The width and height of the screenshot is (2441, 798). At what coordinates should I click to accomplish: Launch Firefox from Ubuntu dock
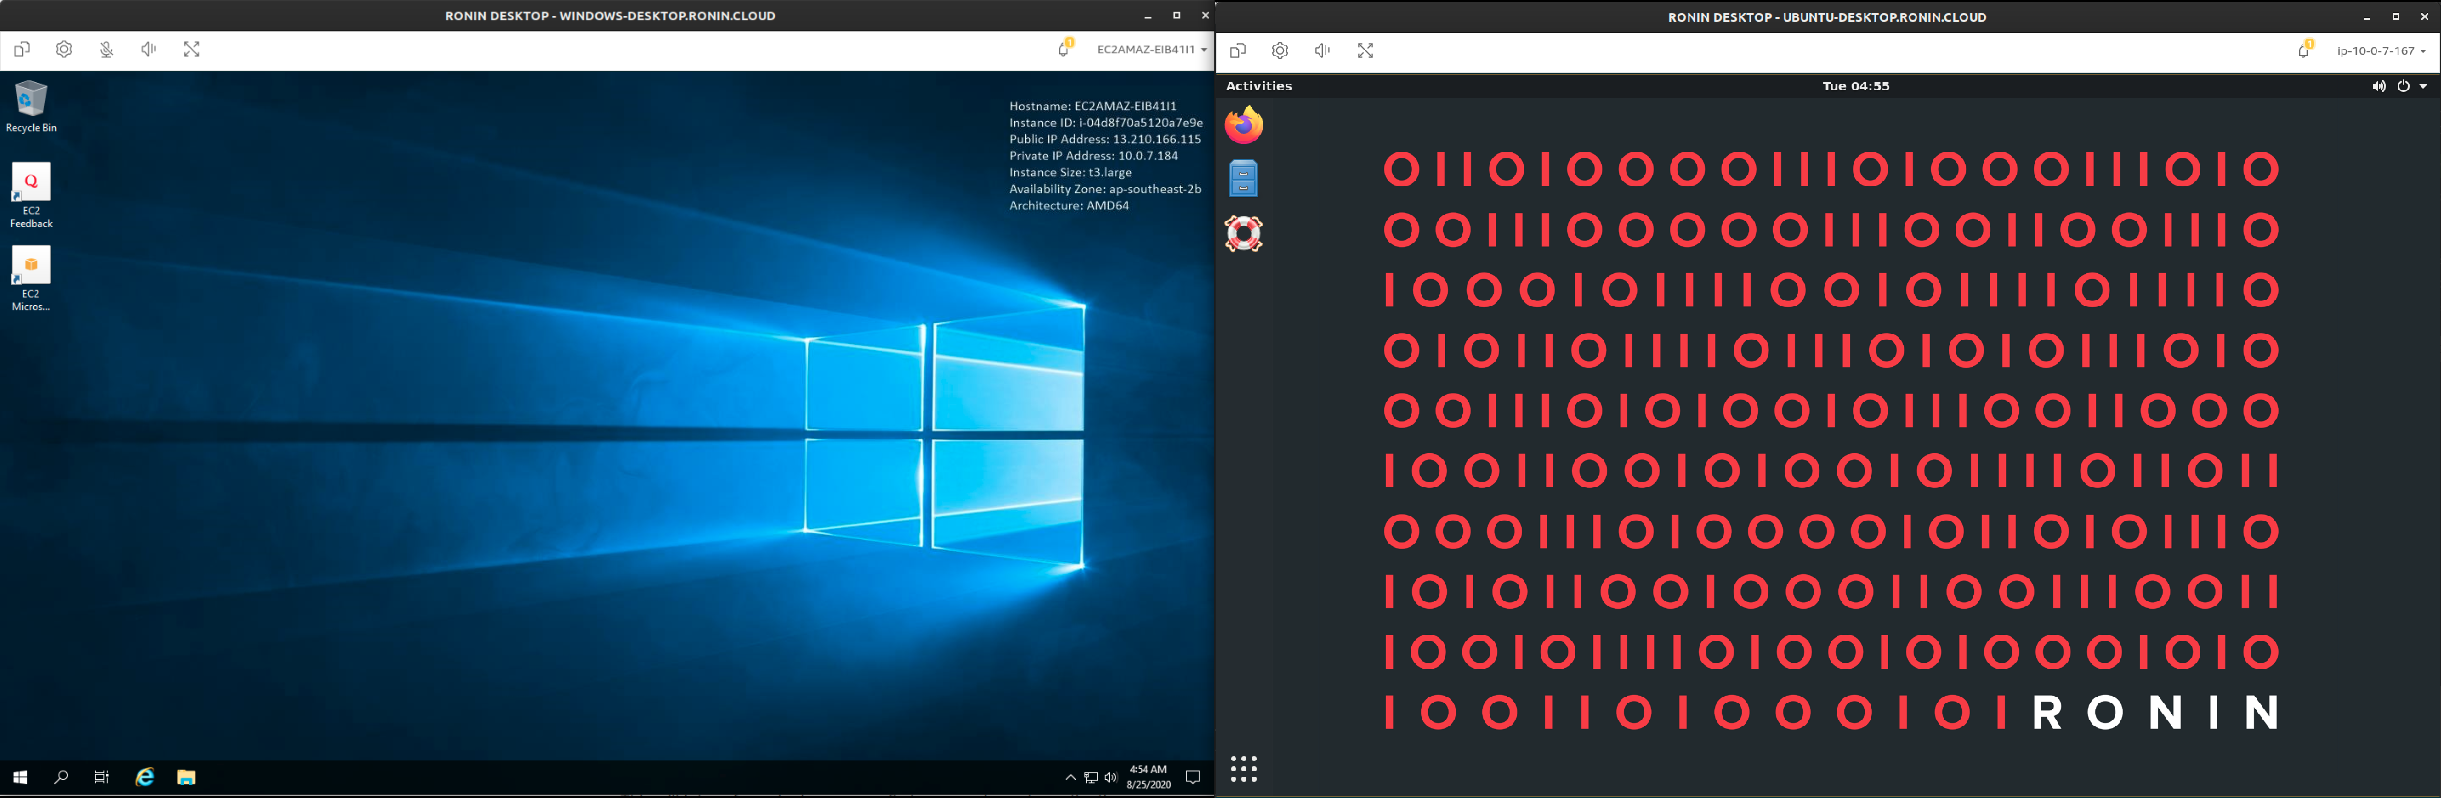[1244, 125]
